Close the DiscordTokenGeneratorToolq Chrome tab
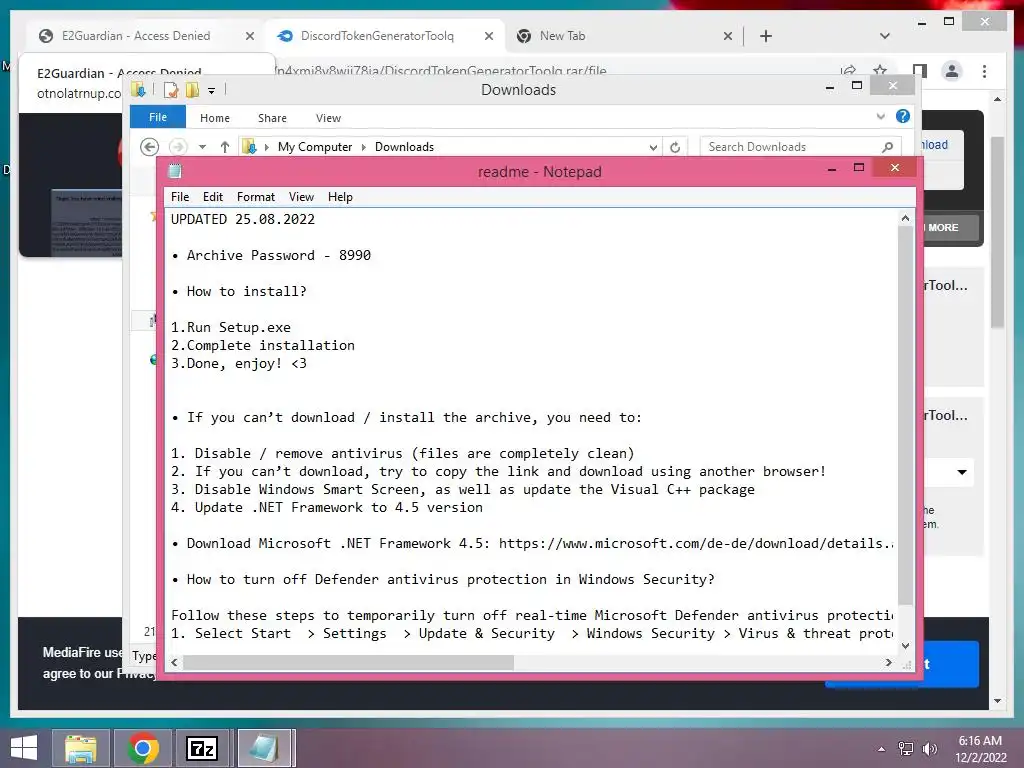The height and width of the screenshot is (768, 1024). [488, 36]
